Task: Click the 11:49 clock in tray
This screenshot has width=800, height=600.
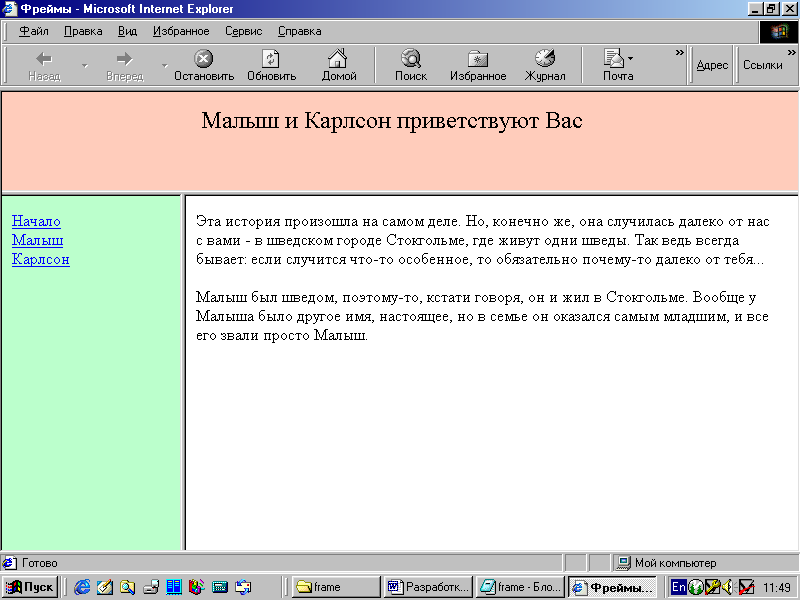Action: [777, 588]
